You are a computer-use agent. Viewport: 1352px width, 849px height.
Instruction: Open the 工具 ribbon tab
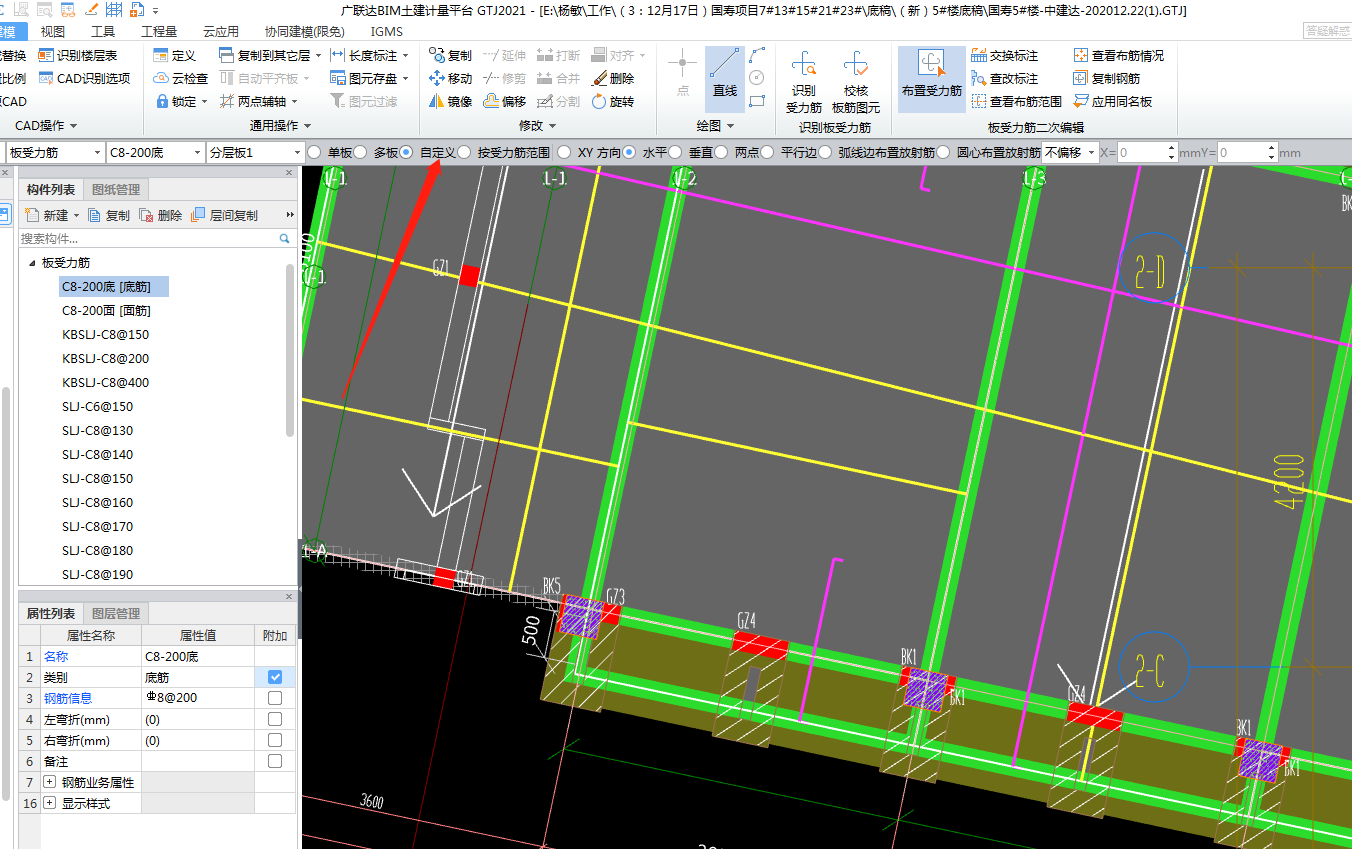tap(103, 32)
